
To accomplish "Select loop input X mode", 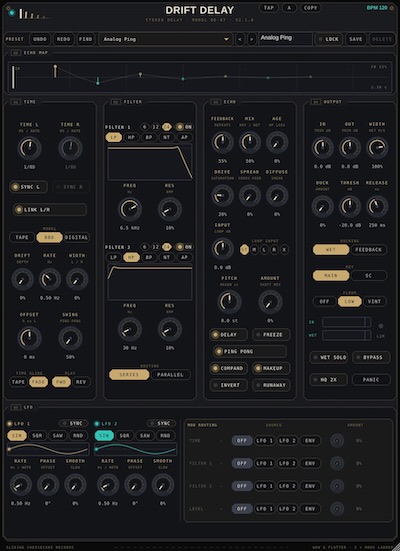I will (284, 249).
